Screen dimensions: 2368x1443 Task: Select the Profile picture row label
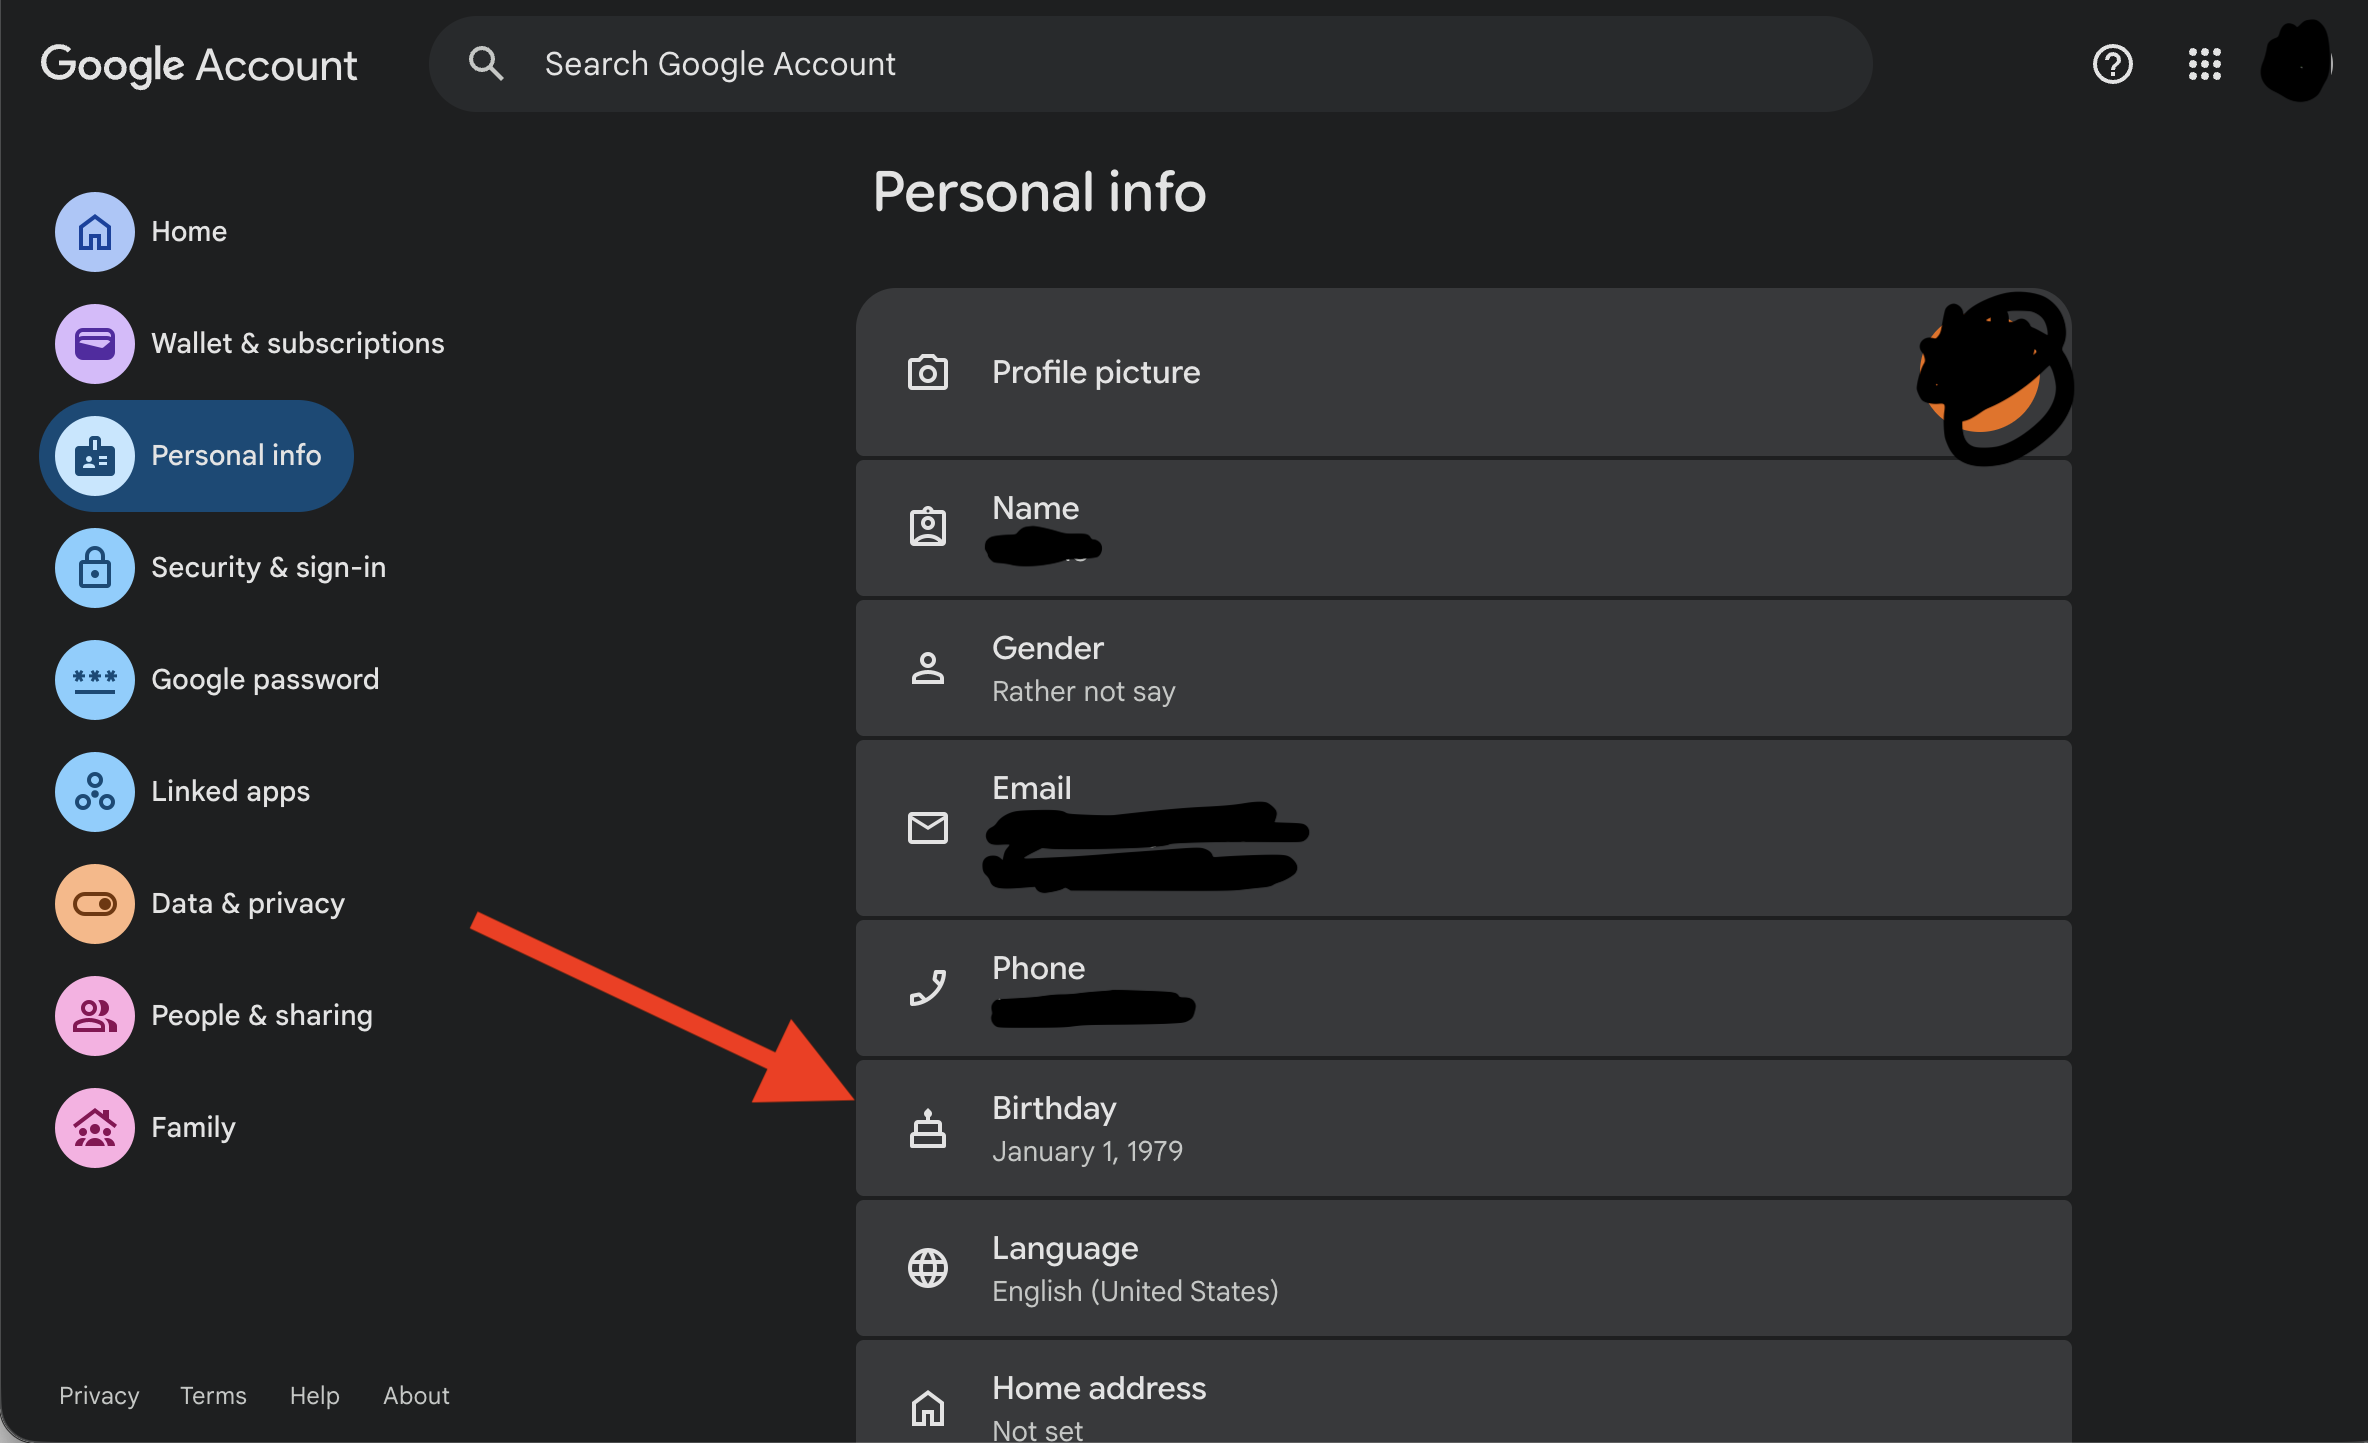tap(1096, 372)
